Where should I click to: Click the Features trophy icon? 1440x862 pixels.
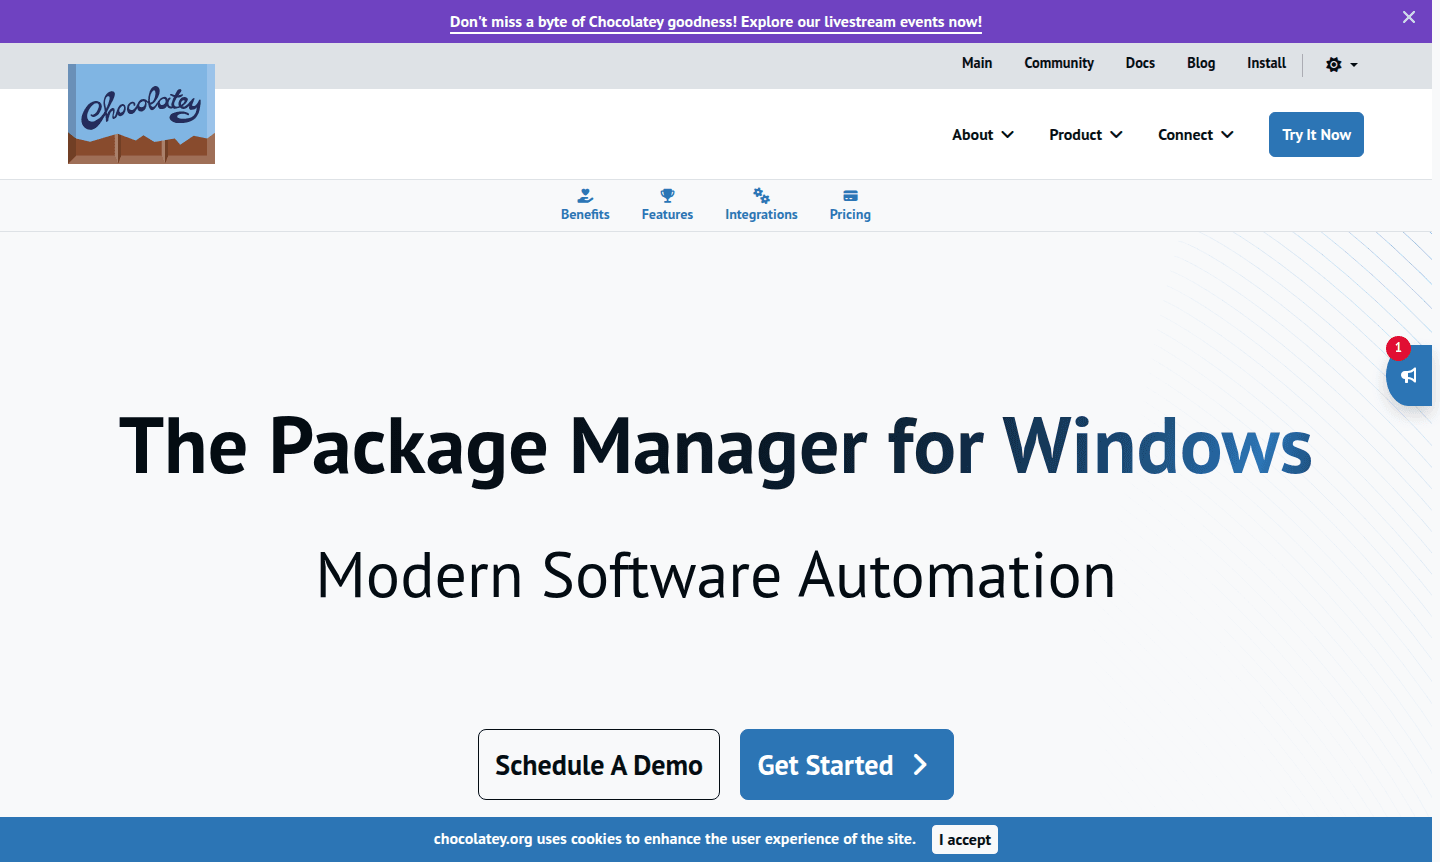(667, 195)
